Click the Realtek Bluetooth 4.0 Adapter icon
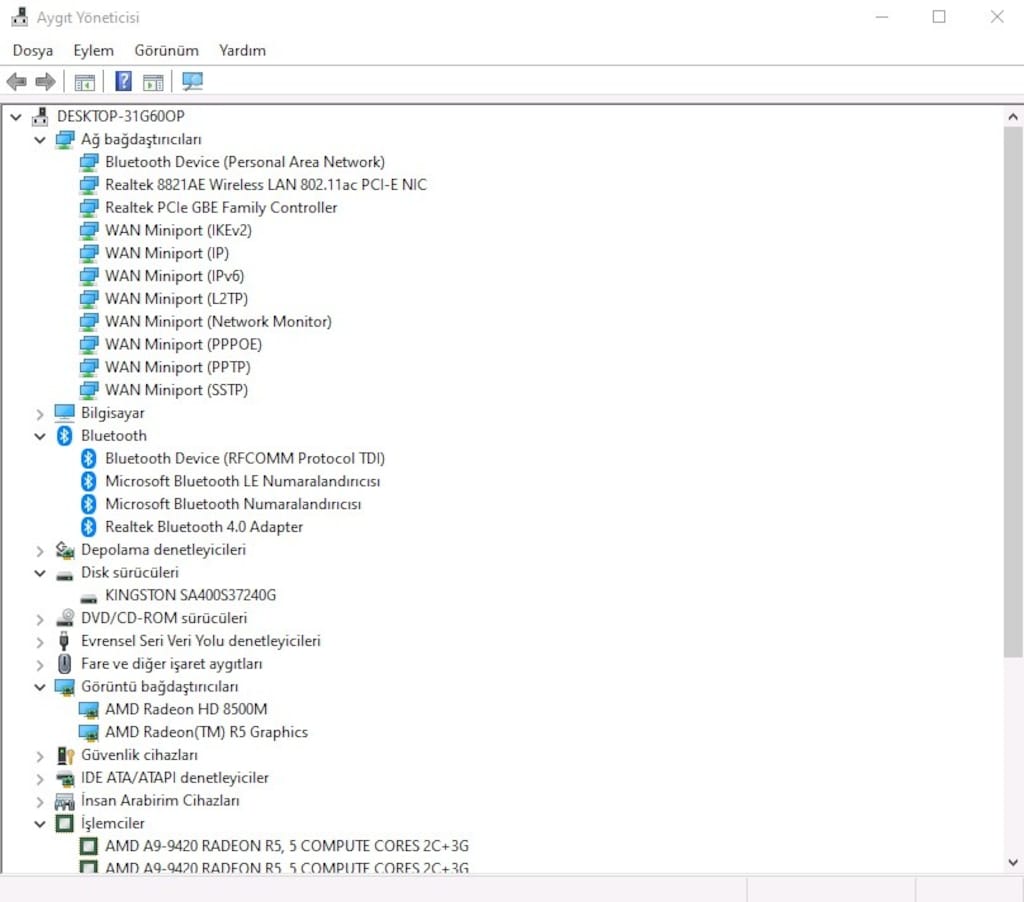Image resolution: width=1024 pixels, height=902 pixels. tap(89, 526)
